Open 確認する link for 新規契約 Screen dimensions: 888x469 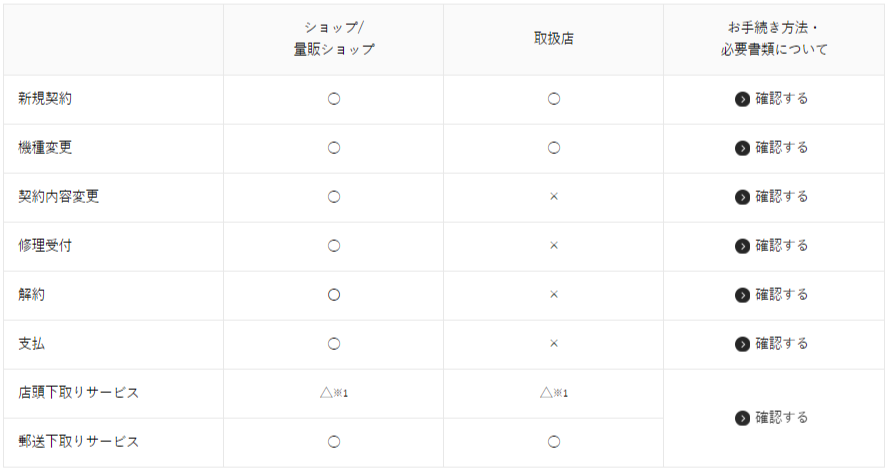782,99
